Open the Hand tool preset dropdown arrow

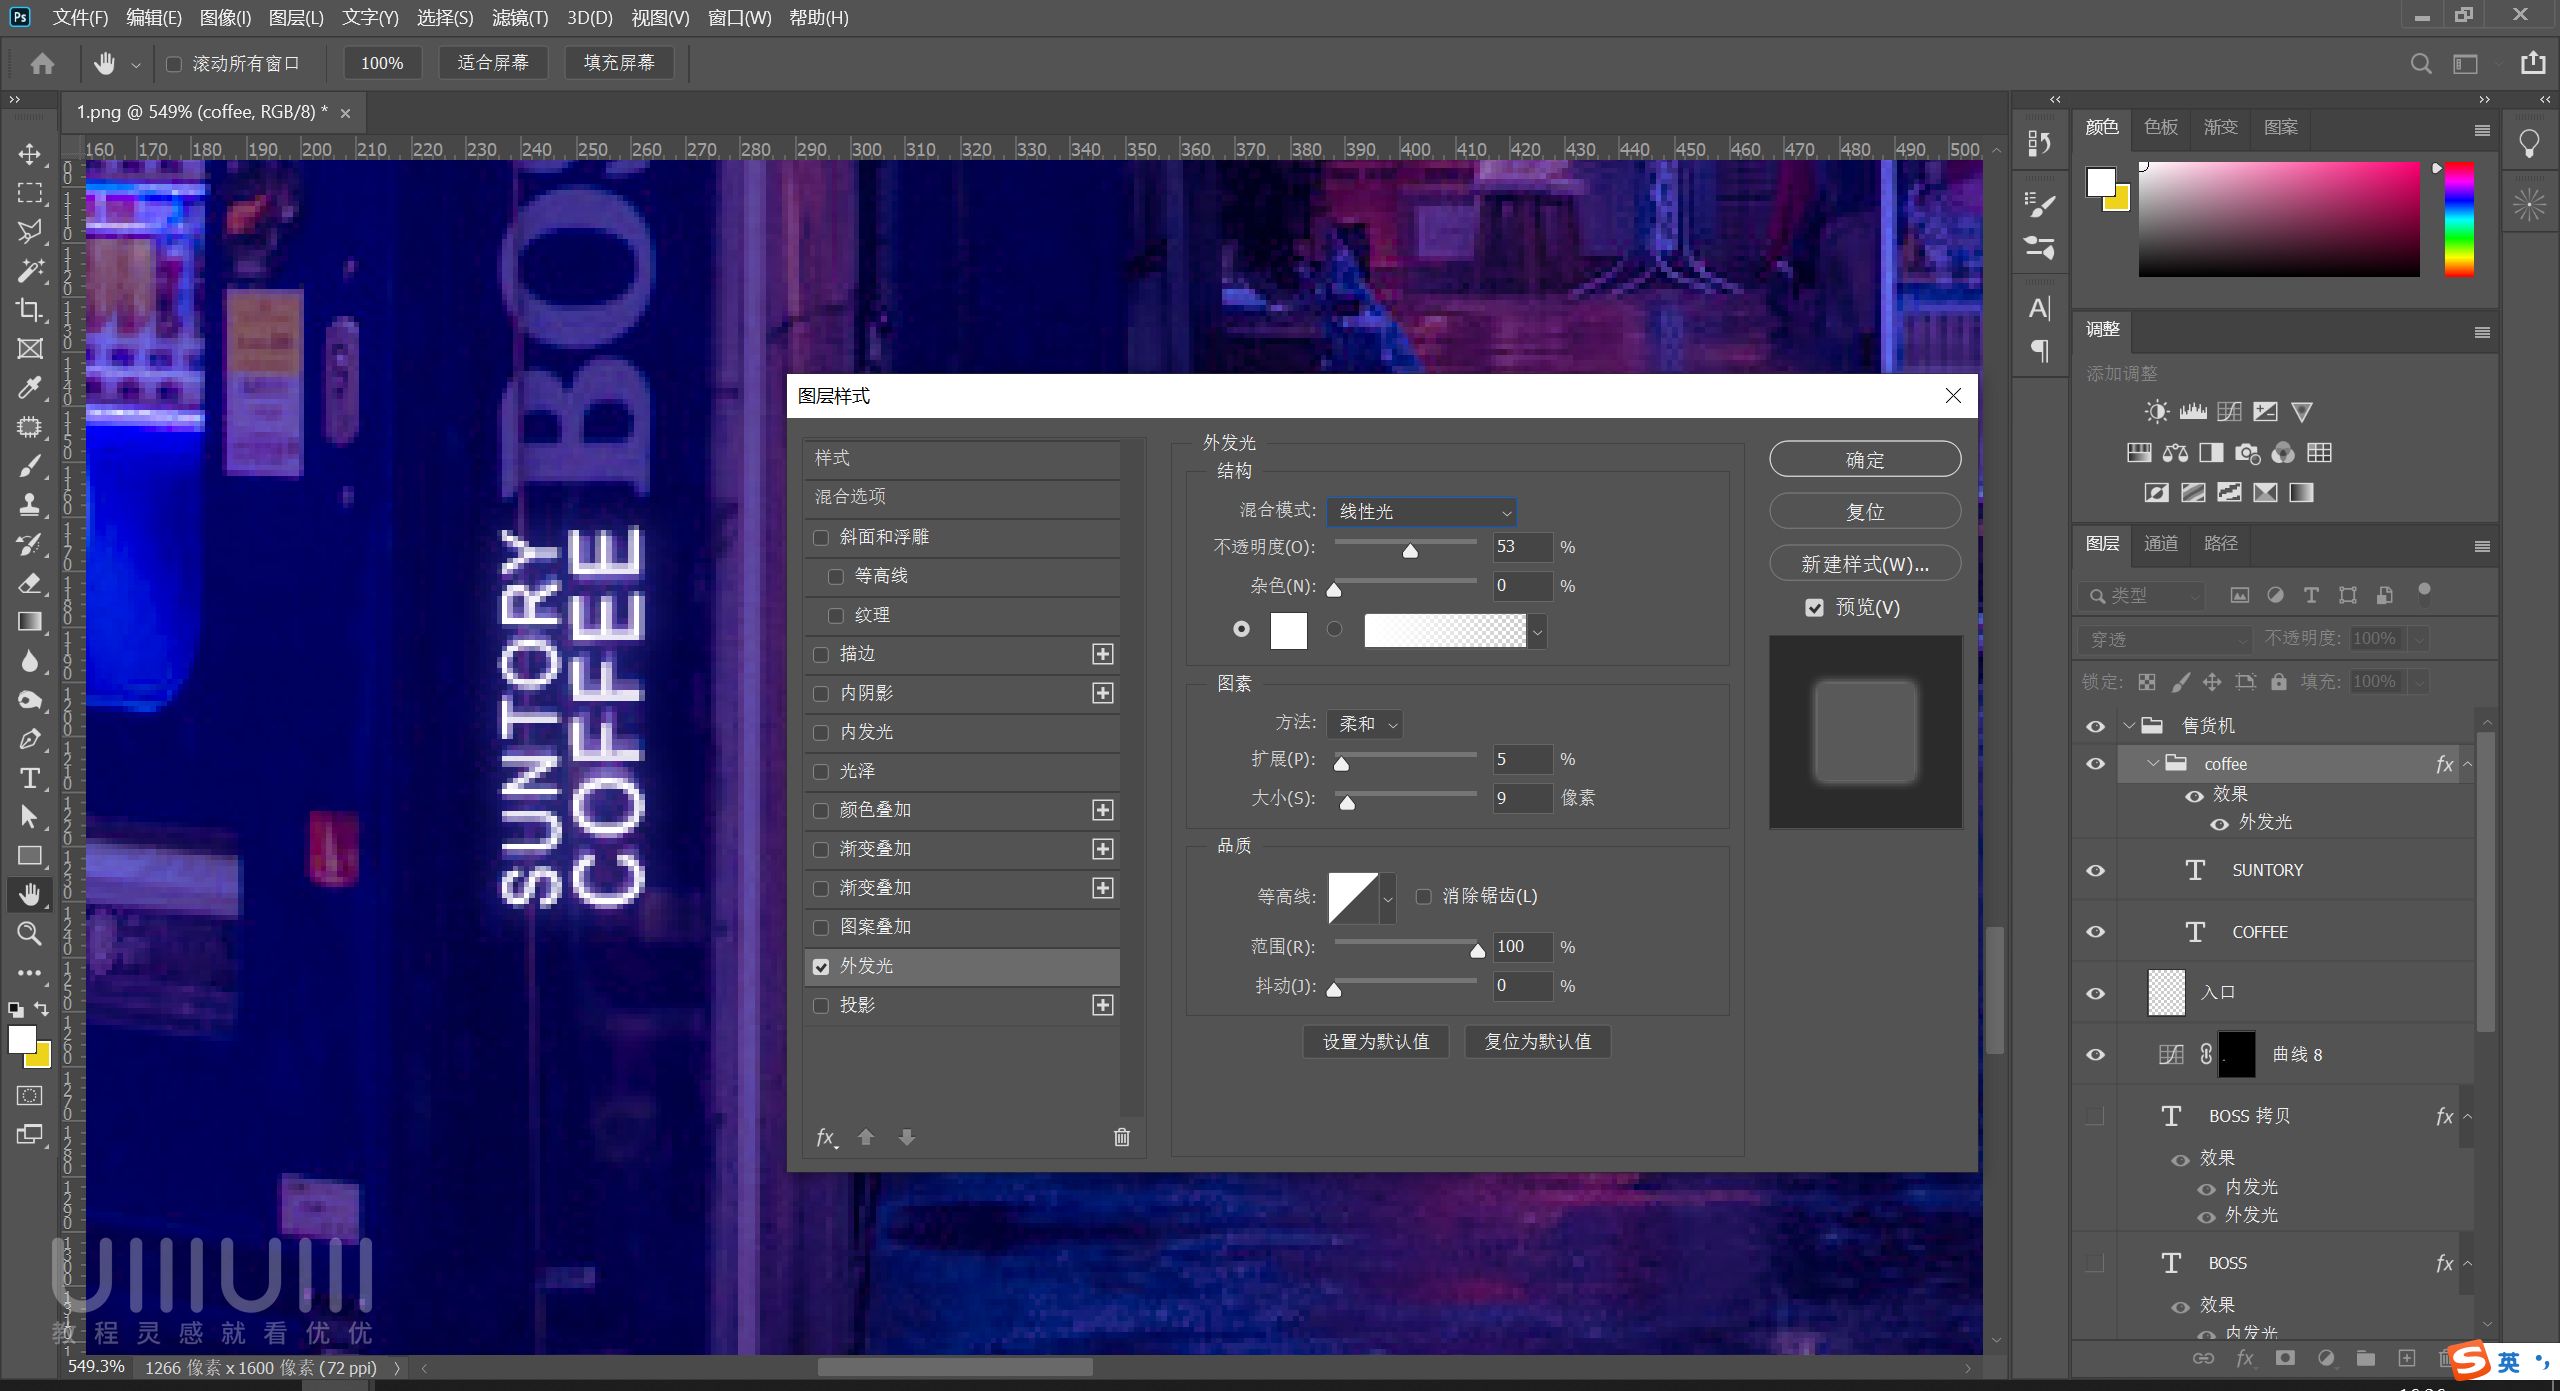coord(135,64)
